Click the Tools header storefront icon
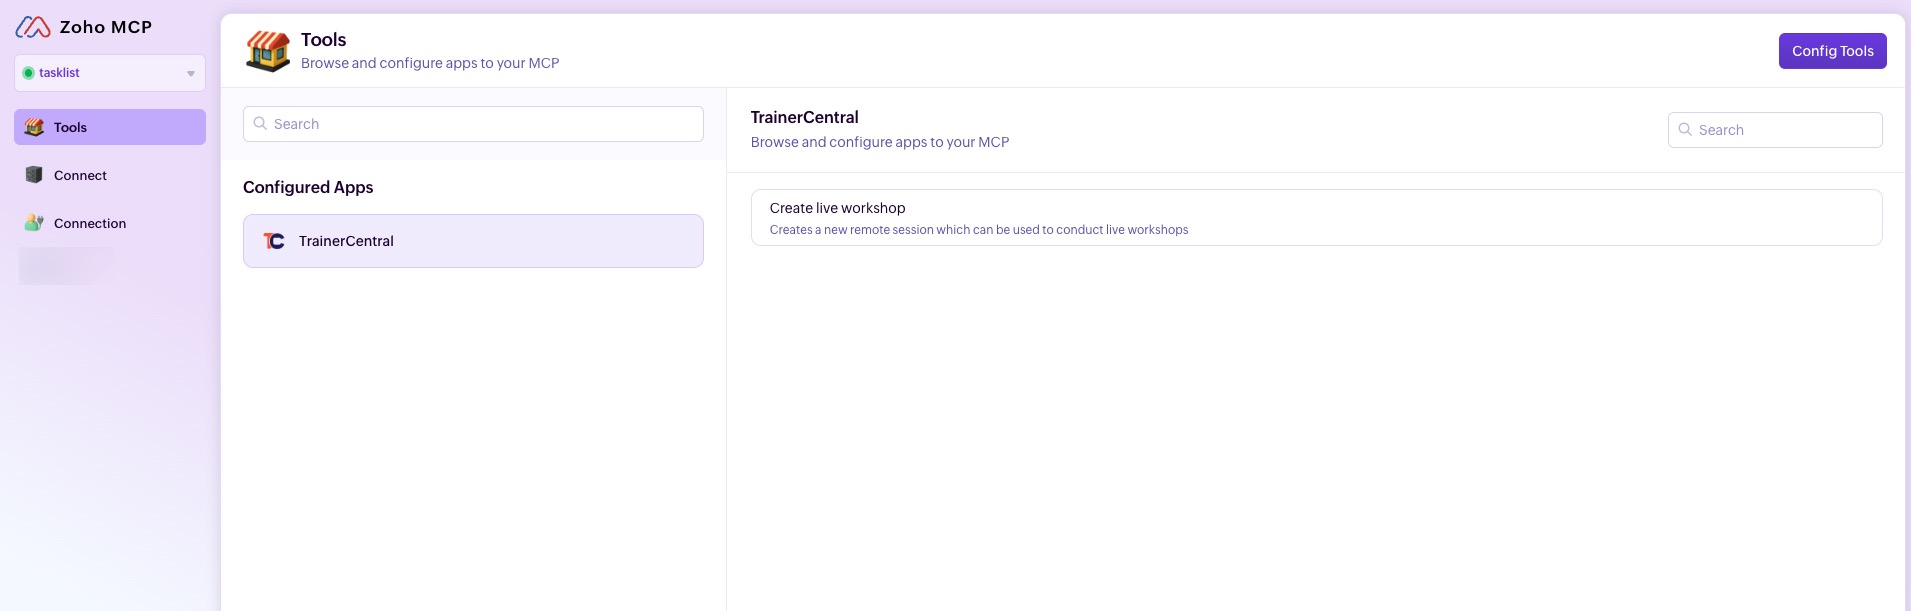 pos(268,51)
